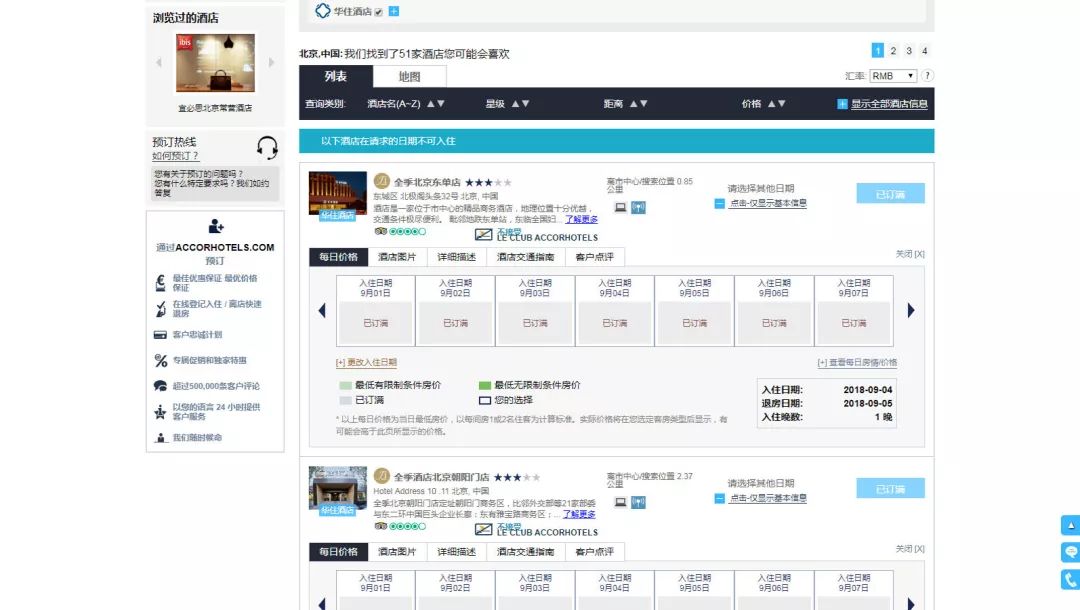1080x610 pixels.
Task: Show previous viewed hotel in sidebar carousel
Action: tap(159, 63)
